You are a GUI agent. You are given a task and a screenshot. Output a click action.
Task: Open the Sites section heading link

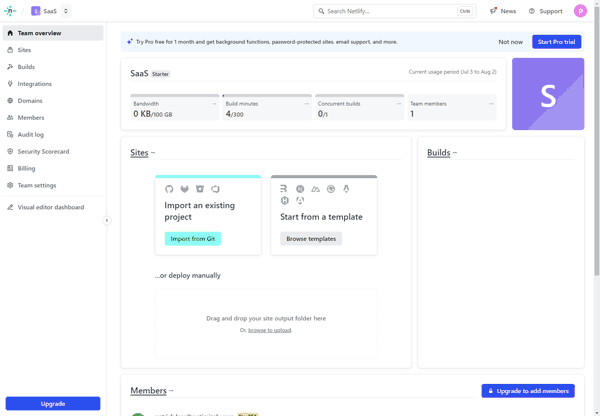tap(139, 153)
